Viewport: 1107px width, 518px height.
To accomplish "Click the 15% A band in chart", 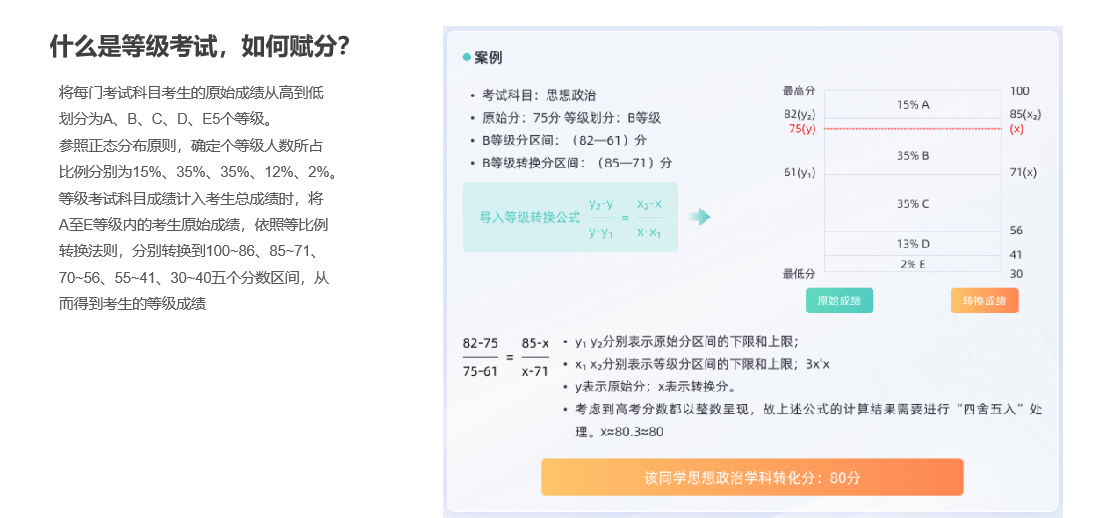I will click(x=913, y=104).
